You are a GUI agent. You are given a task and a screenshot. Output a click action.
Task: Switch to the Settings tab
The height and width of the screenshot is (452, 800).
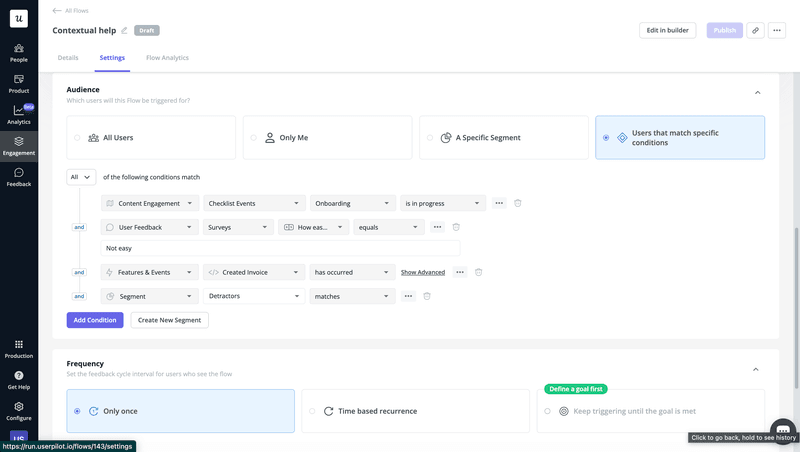(112, 58)
